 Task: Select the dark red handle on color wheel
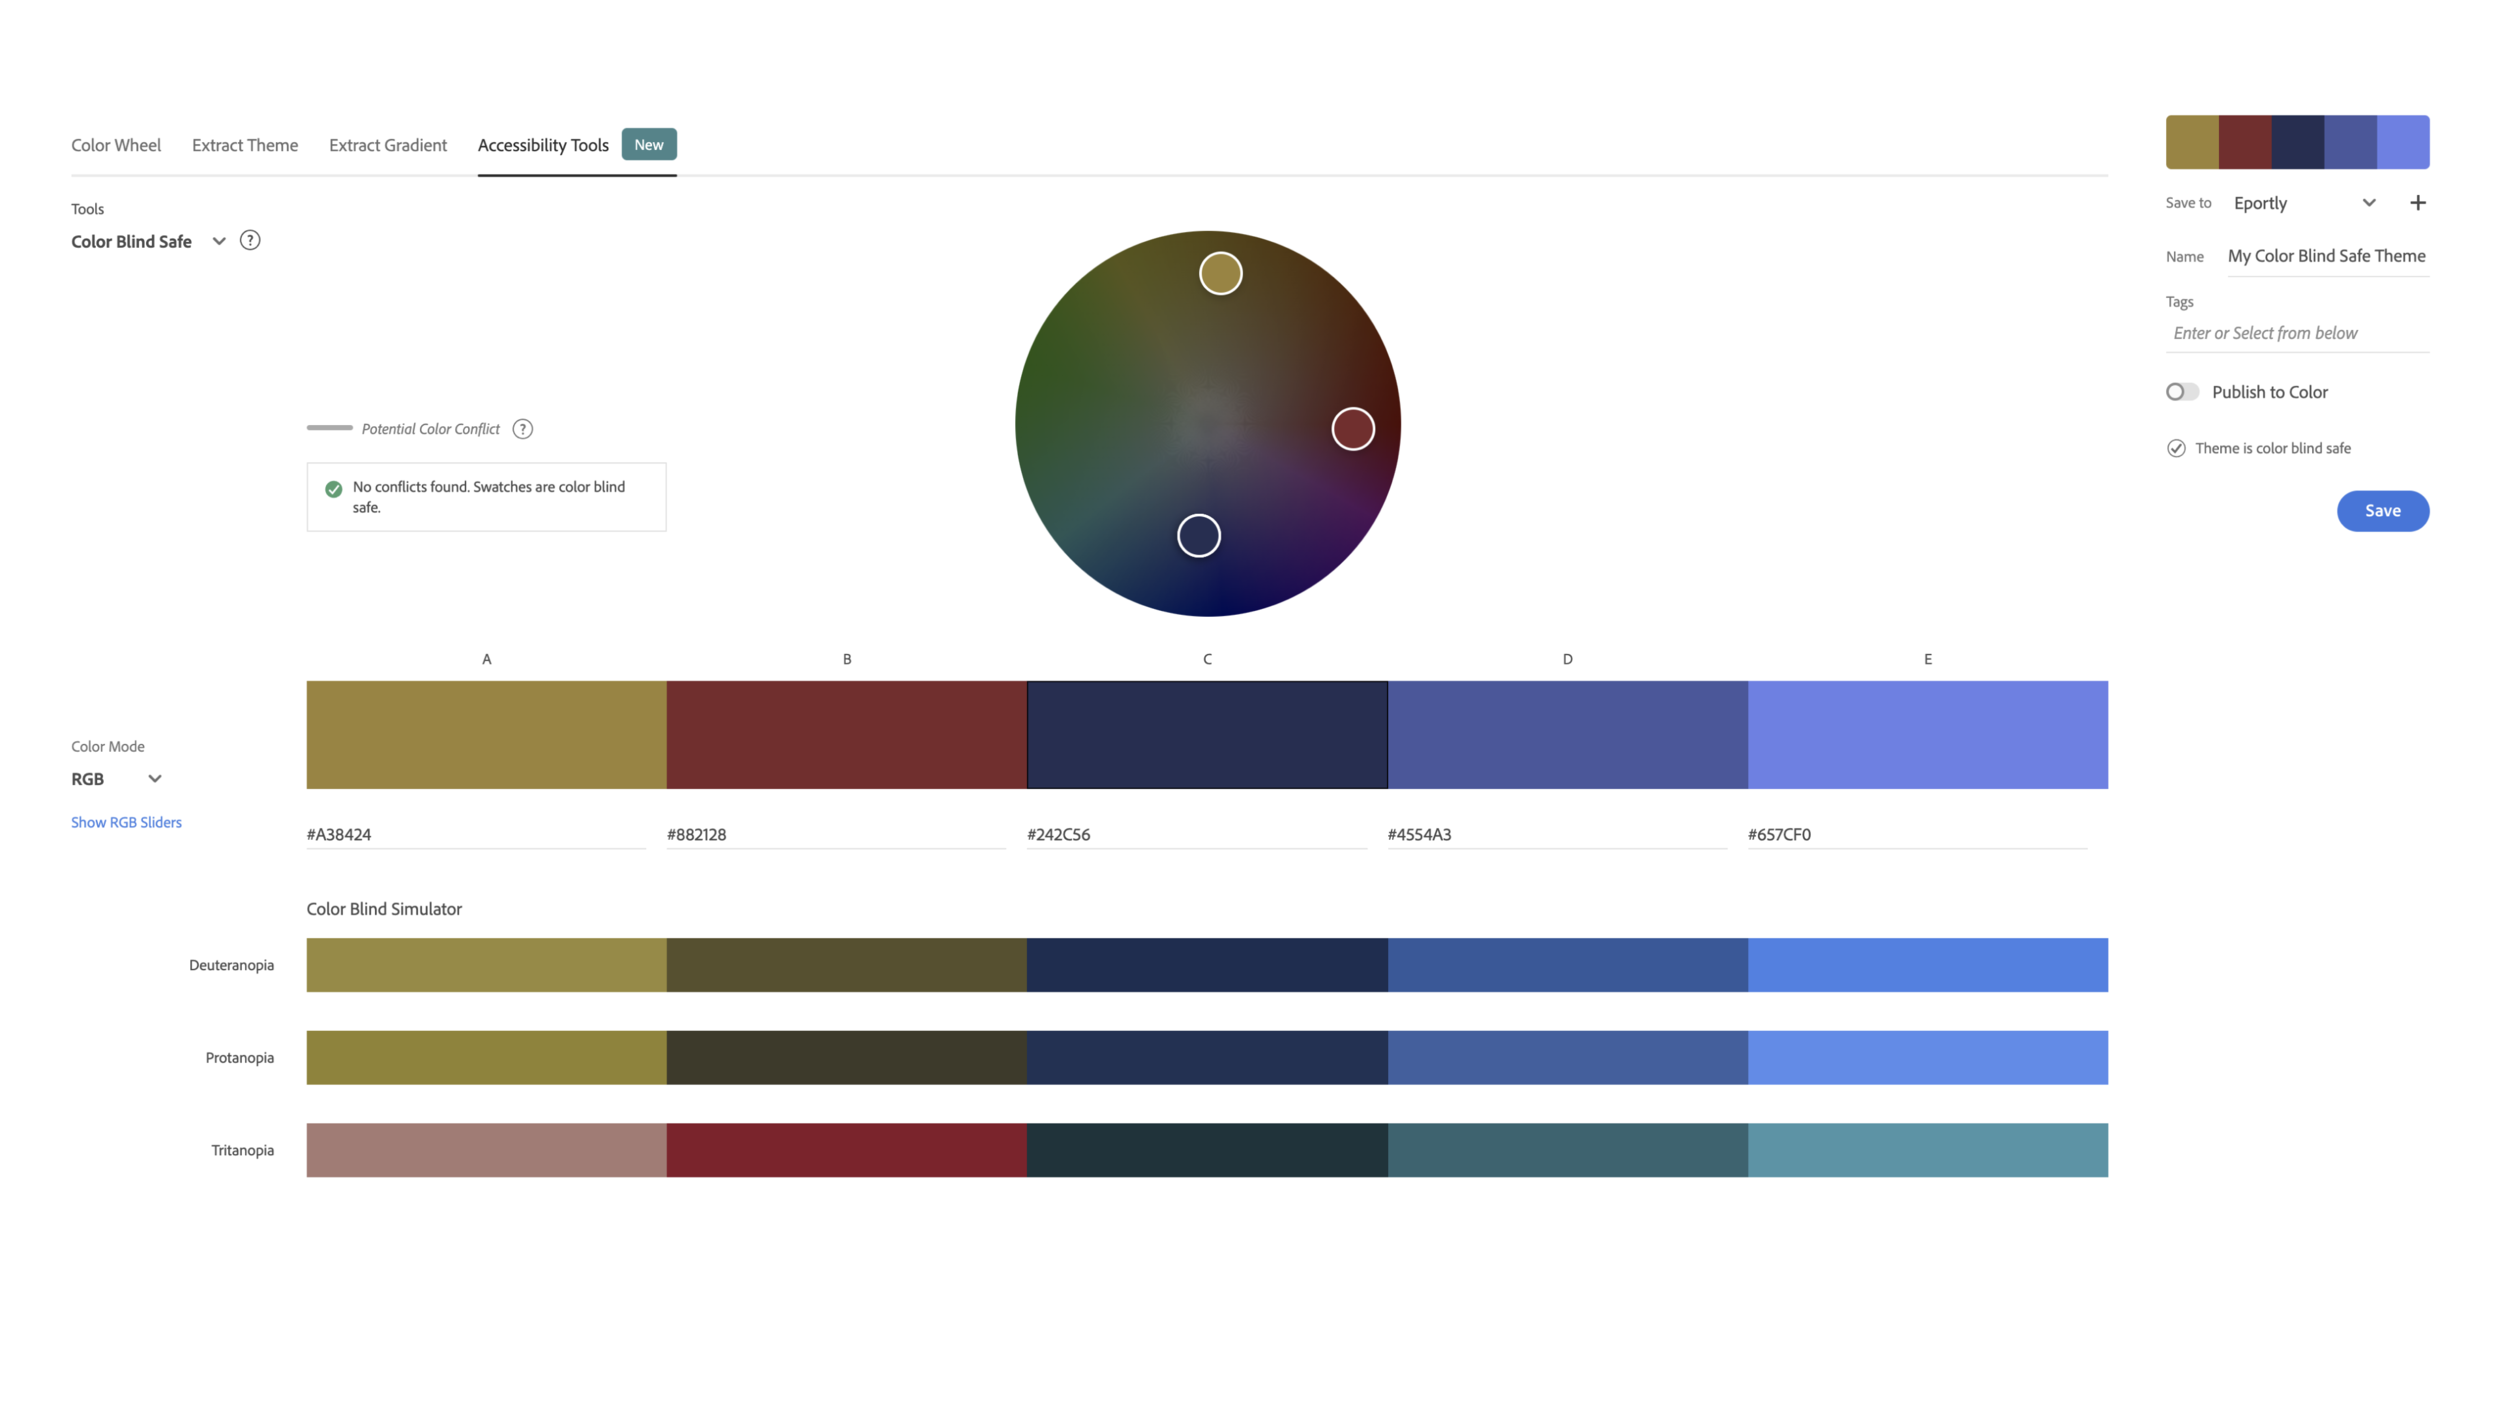1352,429
